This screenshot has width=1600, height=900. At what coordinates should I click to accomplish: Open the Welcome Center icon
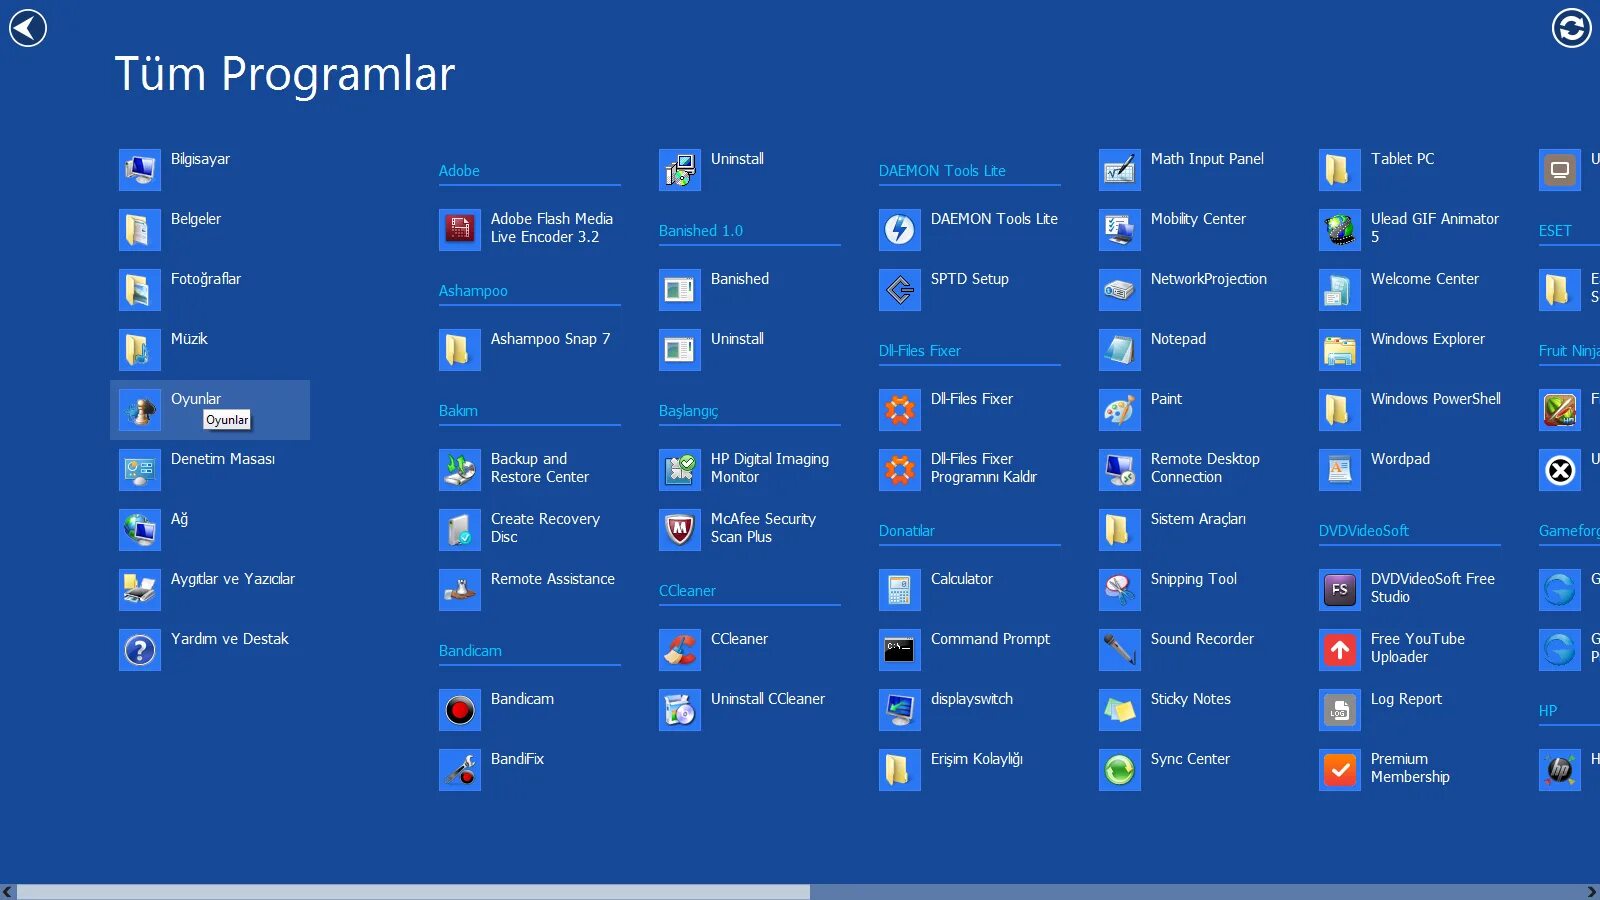coord(1340,290)
